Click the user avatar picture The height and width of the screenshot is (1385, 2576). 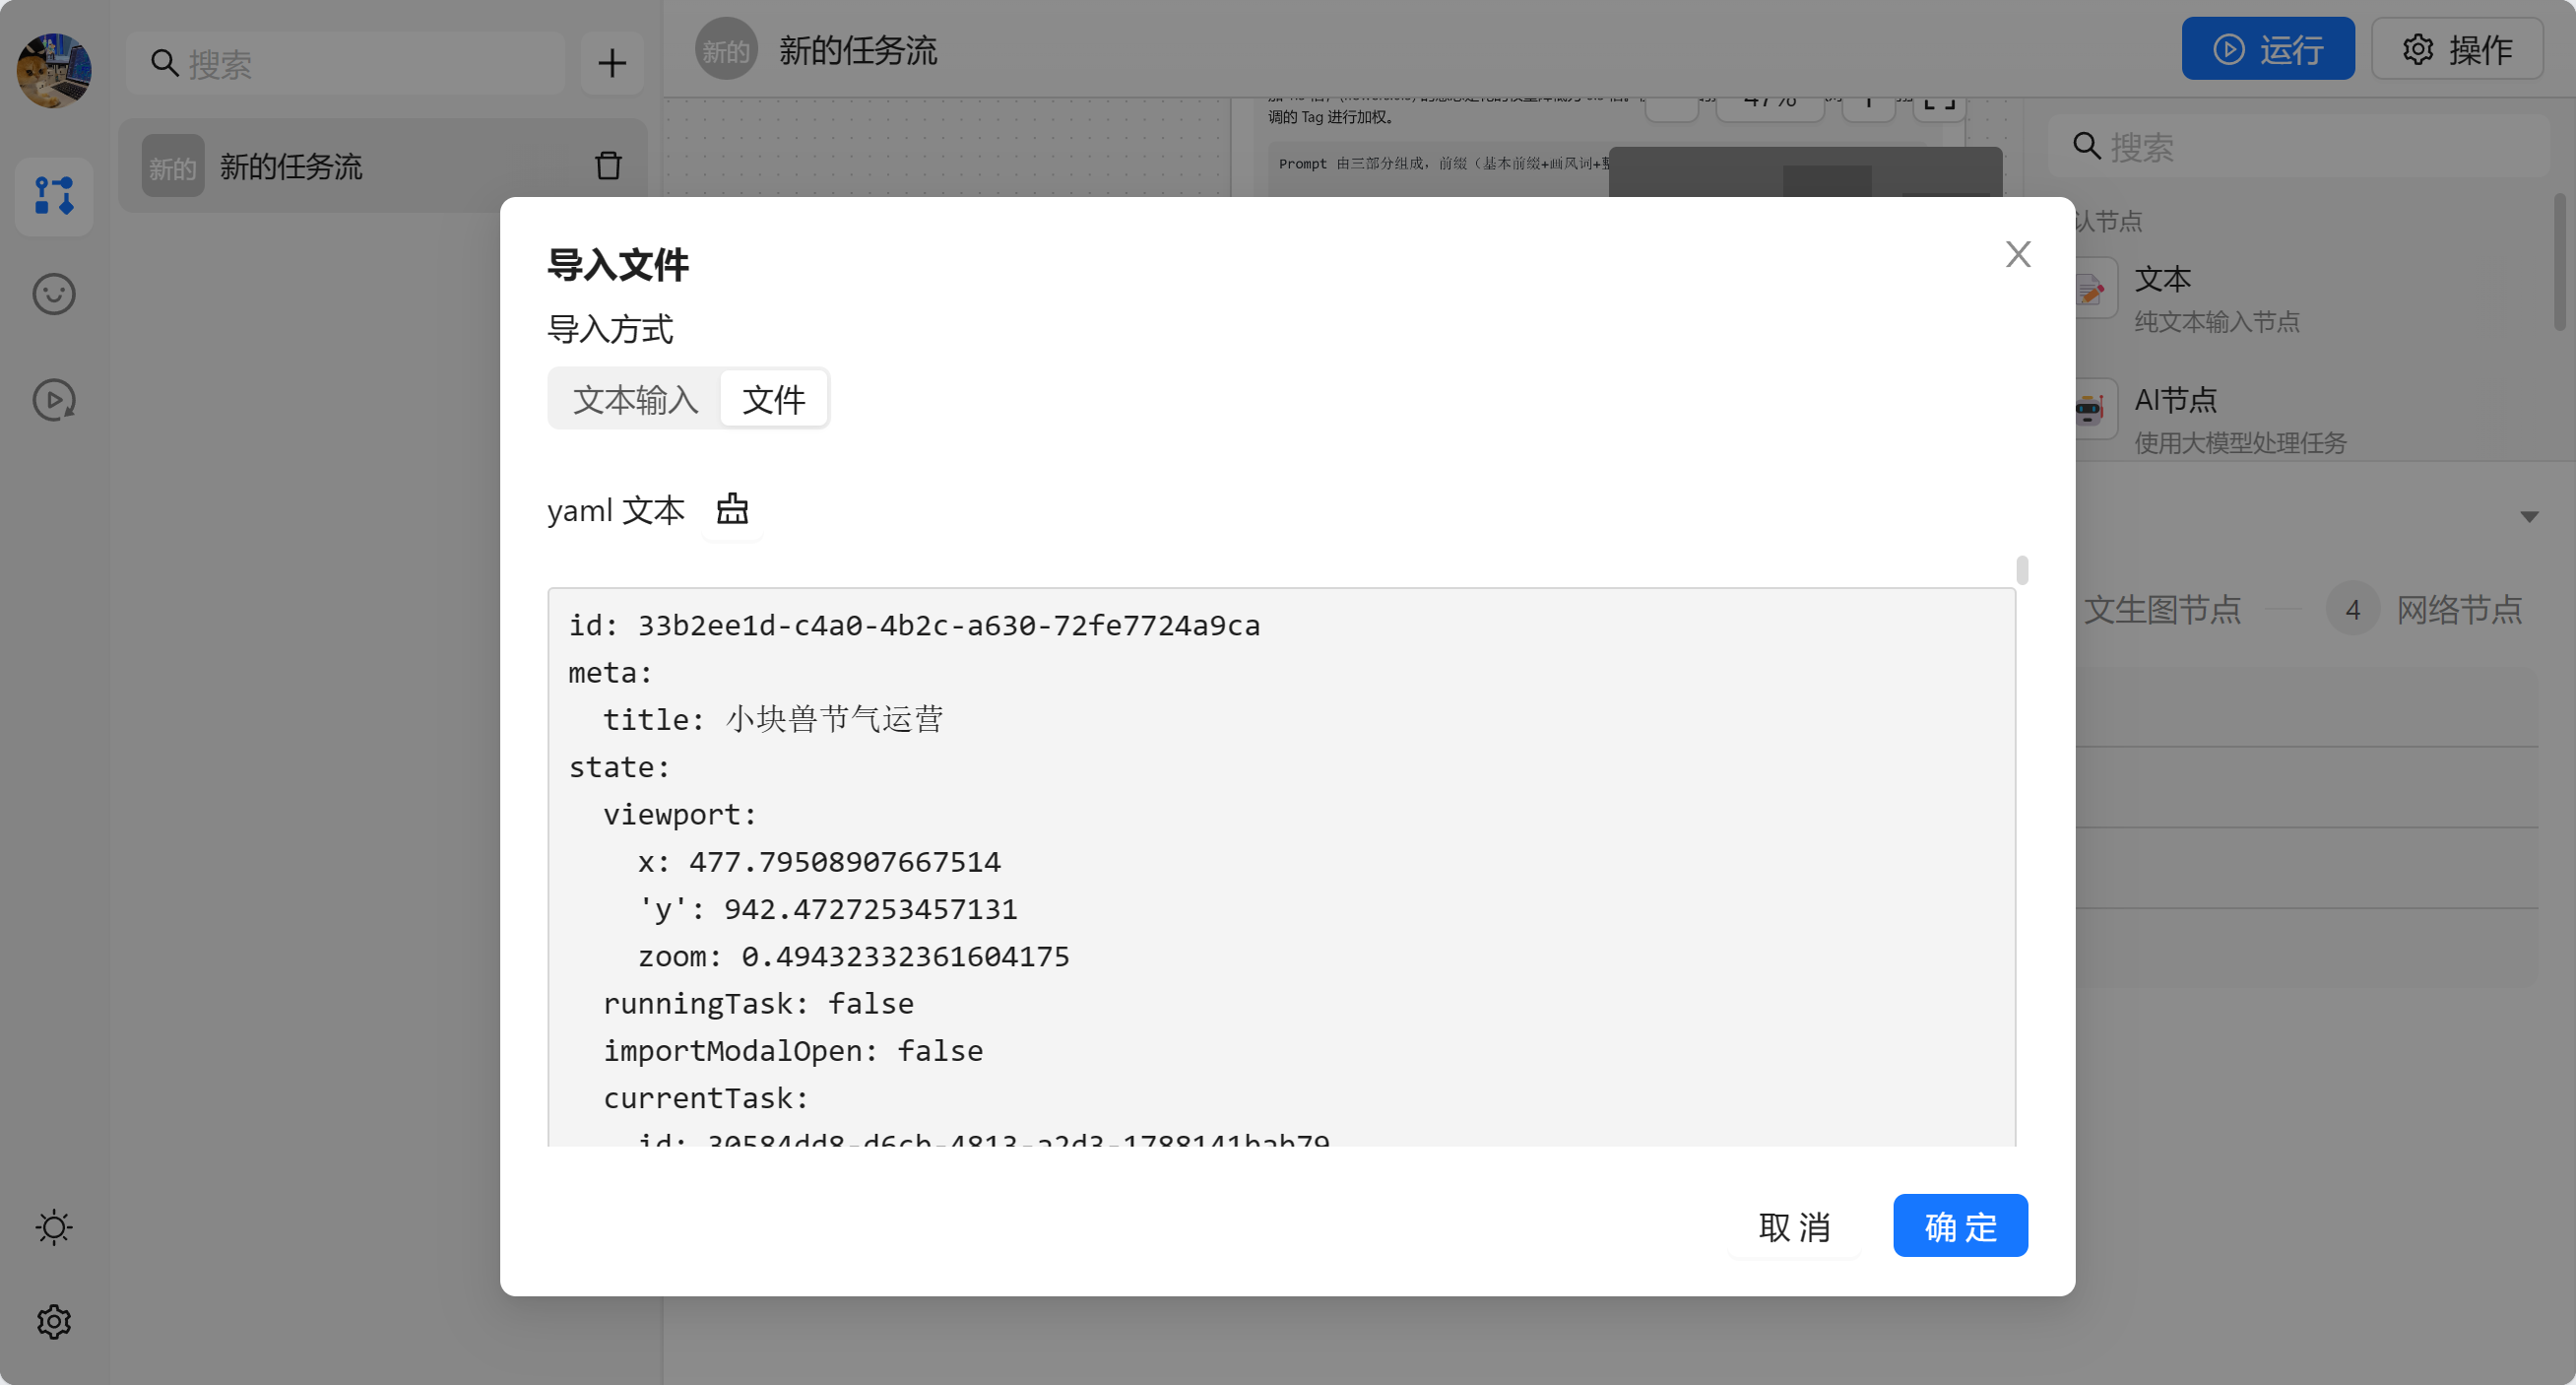tap(54, 71)
